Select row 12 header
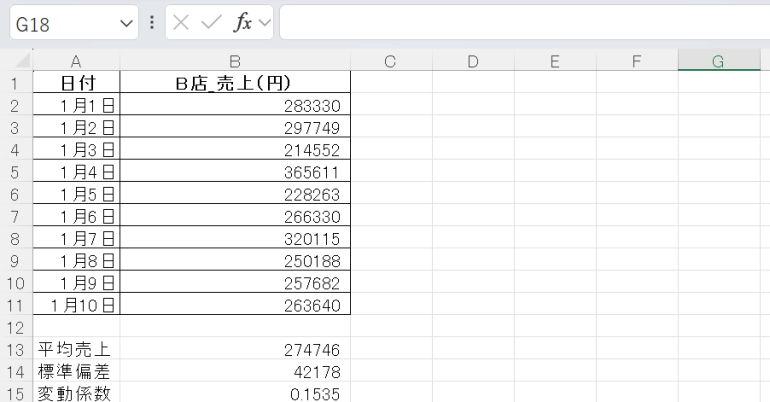 click(x=16, y=327)
